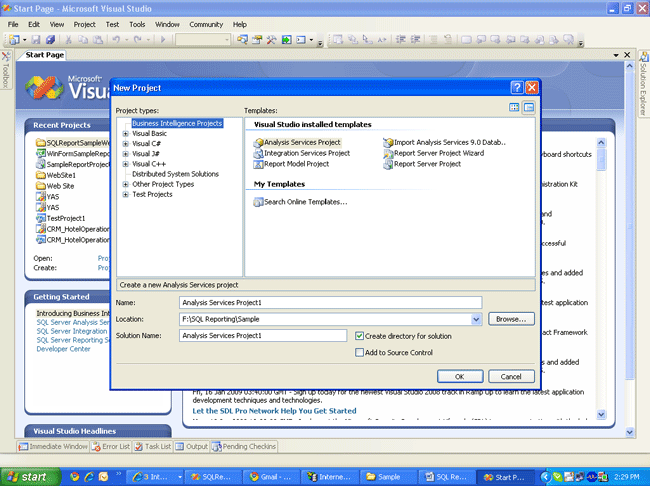Enable Add to Source Control checkbox
Screen dimensions: 650x486
click(359, 352)
